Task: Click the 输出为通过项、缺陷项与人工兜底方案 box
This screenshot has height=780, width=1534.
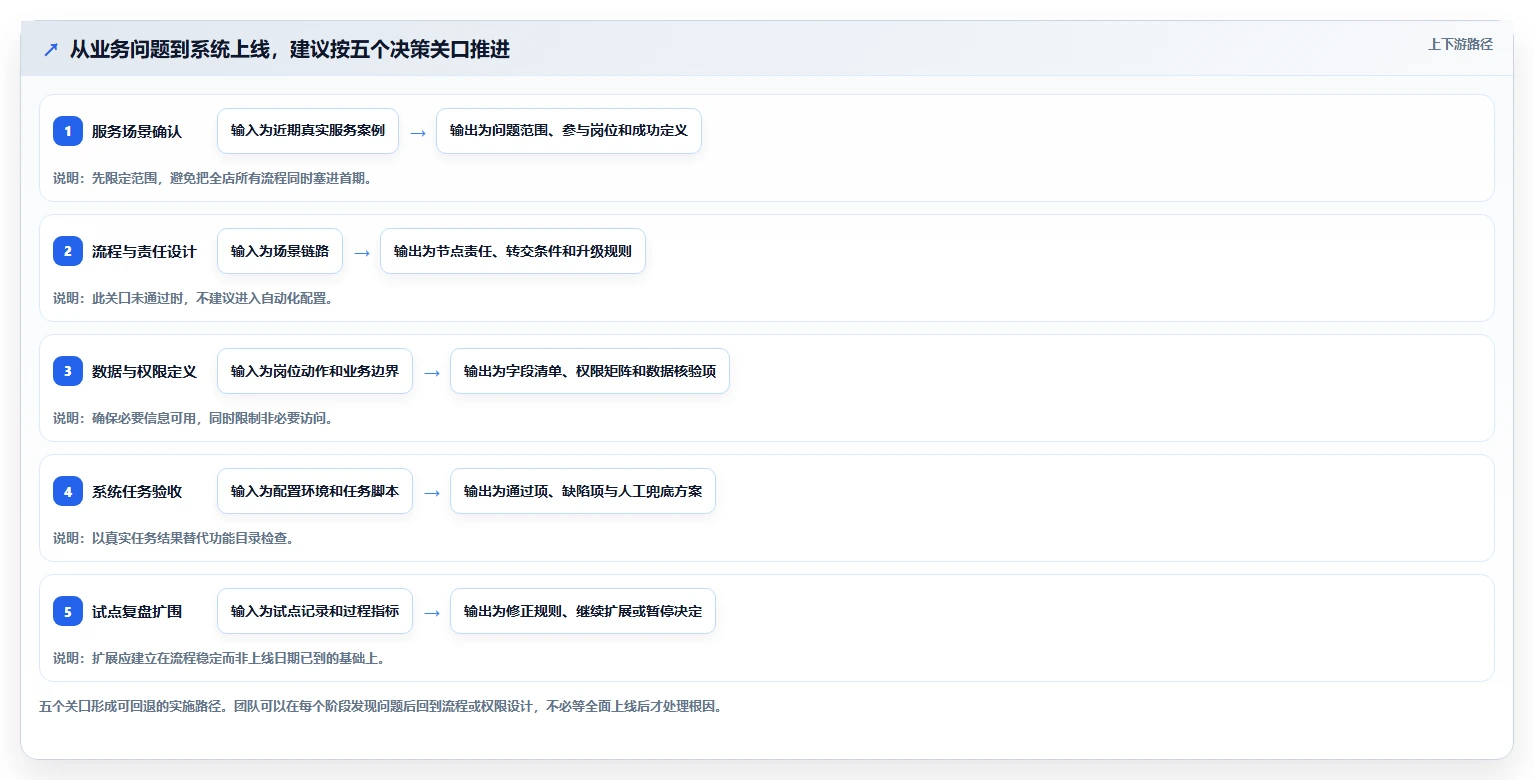Action: coord(583,491)
